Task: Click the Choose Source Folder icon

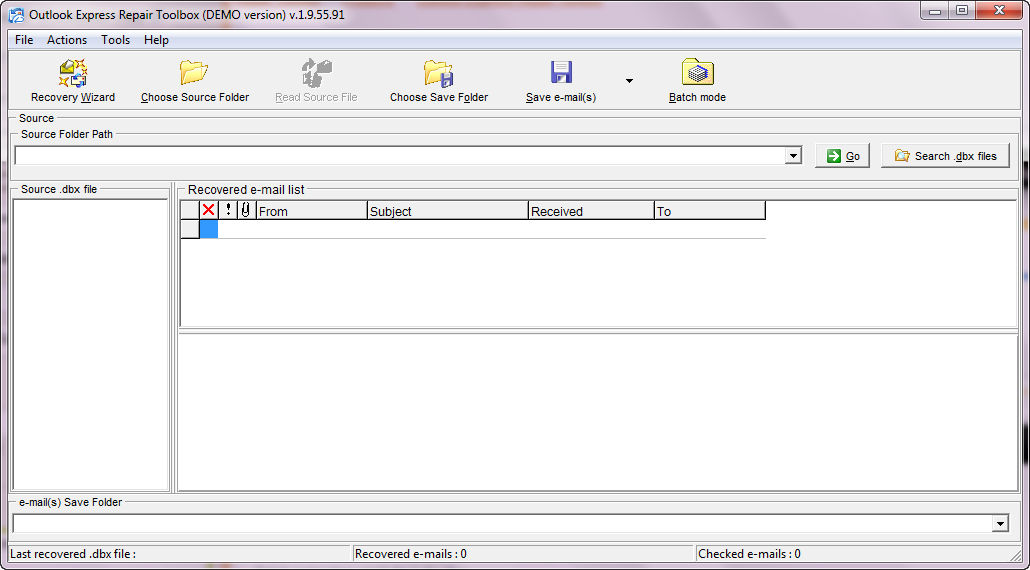Action: click(194, 72)
